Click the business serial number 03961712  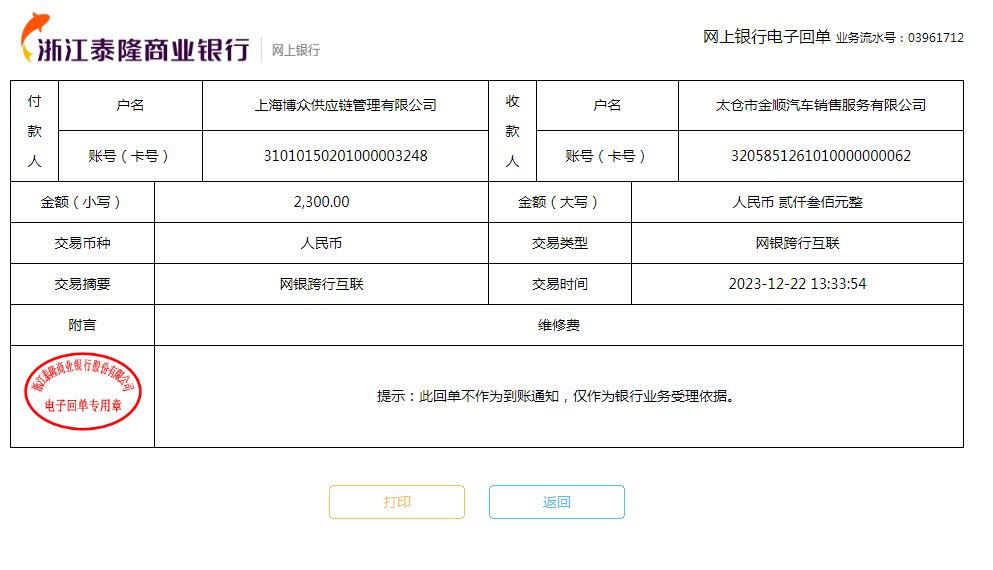[x=935, y=38]
